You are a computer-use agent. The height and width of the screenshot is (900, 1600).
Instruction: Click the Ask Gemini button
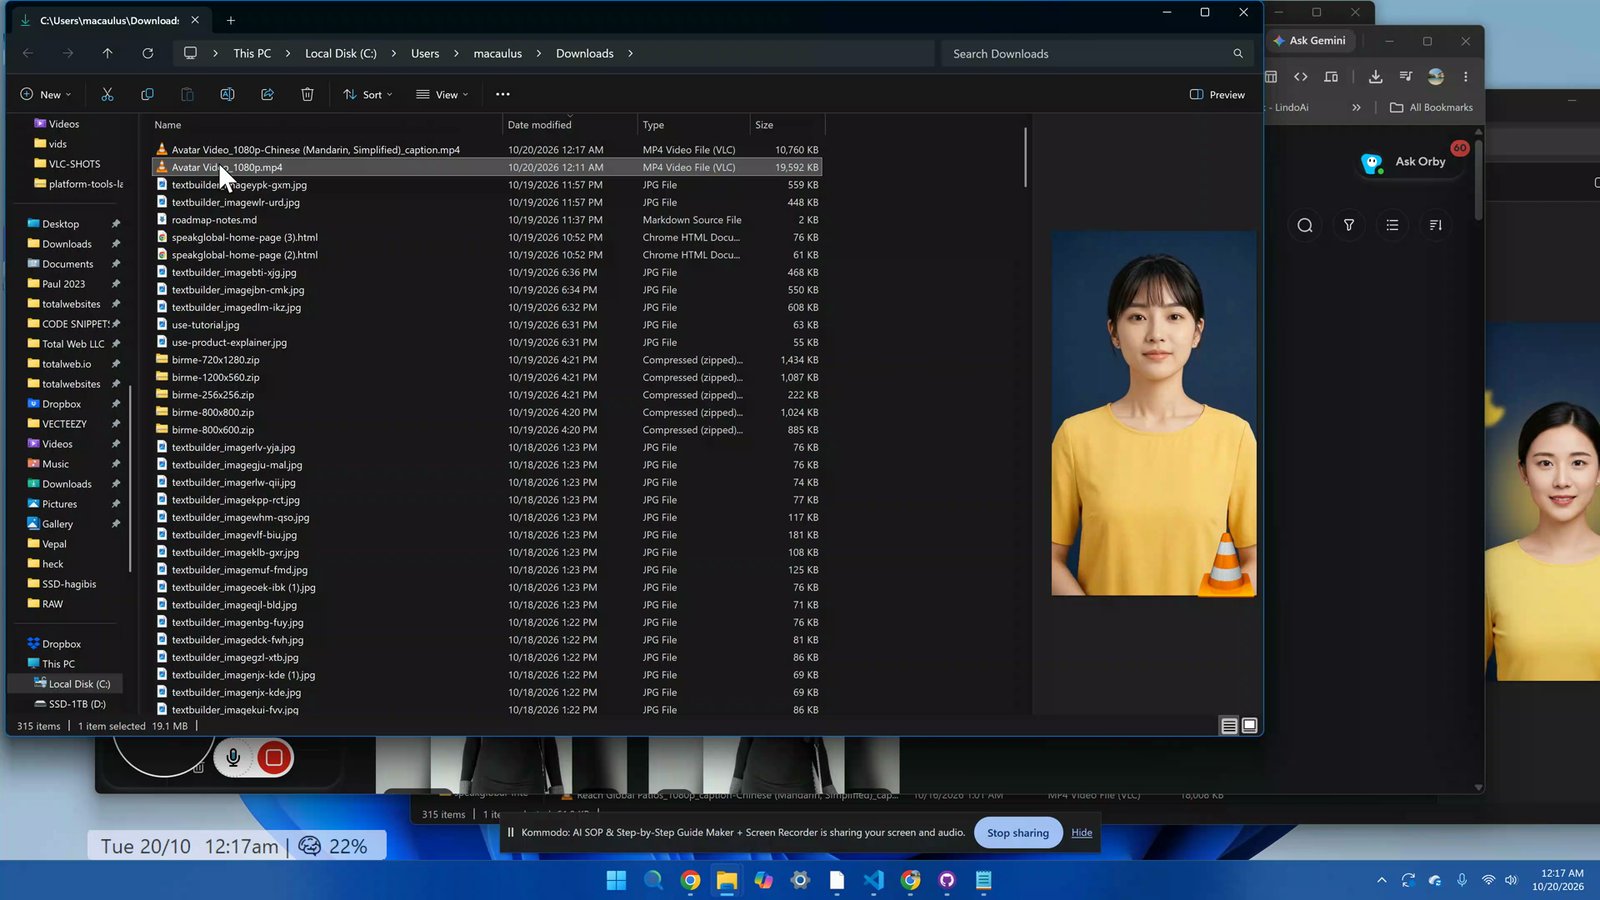[x=1310, y=41]
